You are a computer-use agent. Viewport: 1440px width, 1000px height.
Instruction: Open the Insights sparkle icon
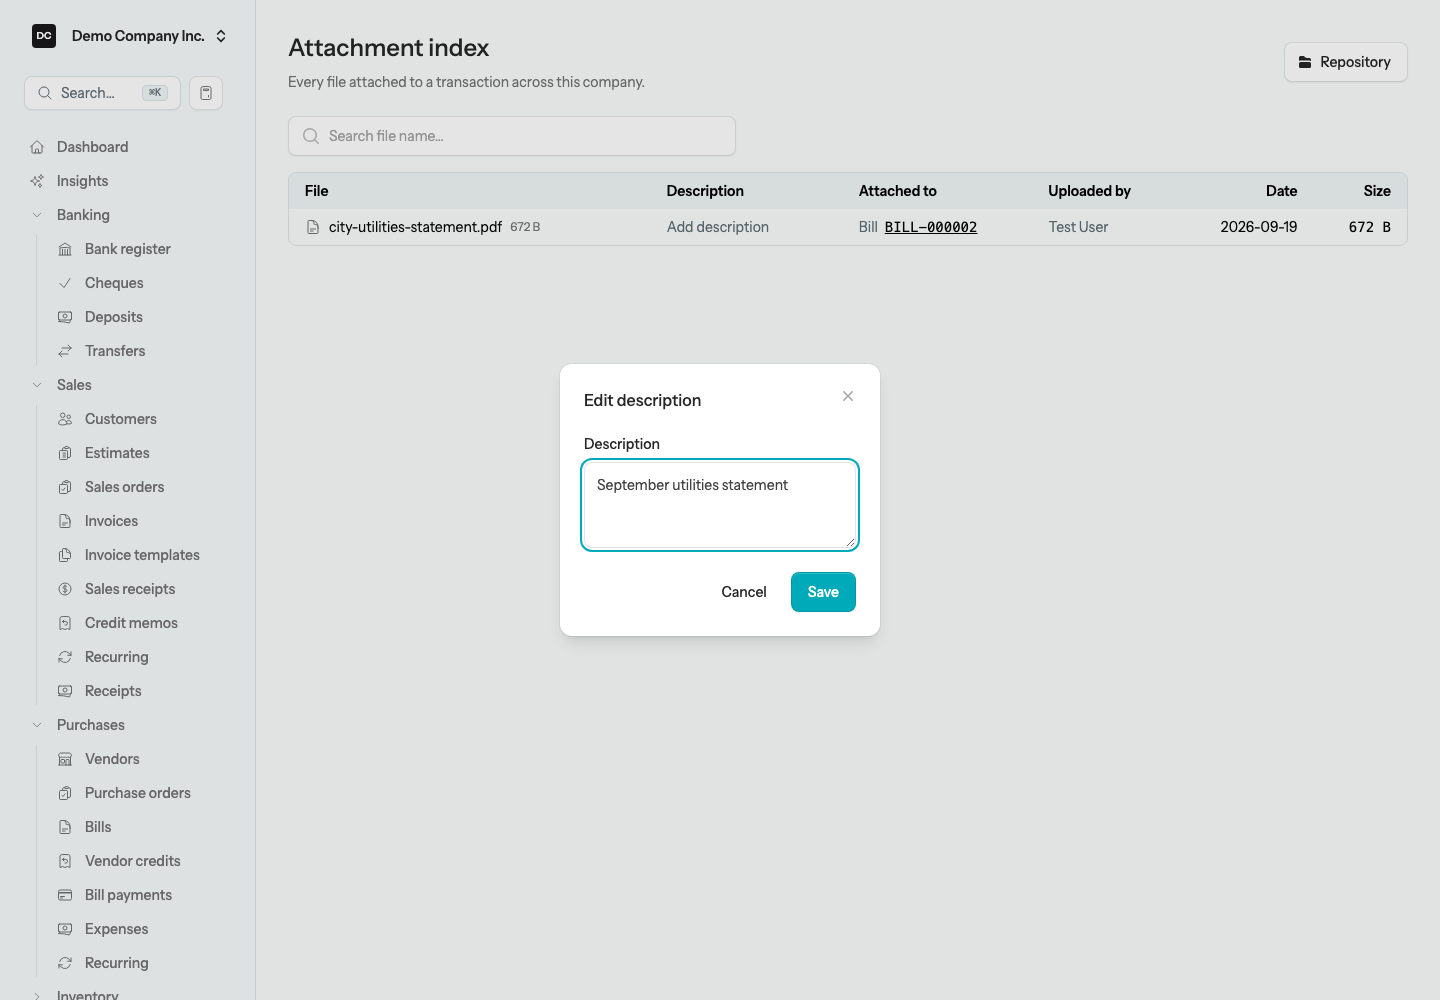tap(37, 181)
